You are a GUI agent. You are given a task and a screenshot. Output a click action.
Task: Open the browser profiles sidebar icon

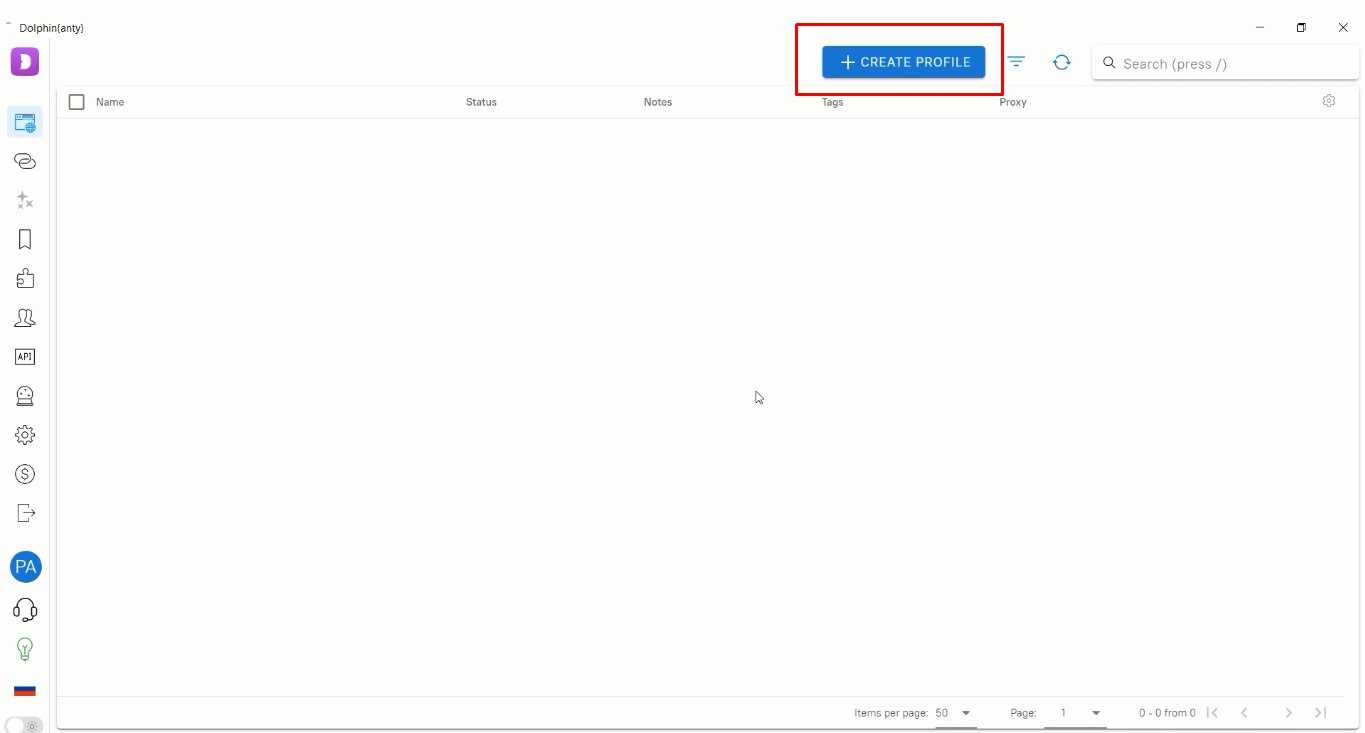pyautogui.click(x=25, y=122)
